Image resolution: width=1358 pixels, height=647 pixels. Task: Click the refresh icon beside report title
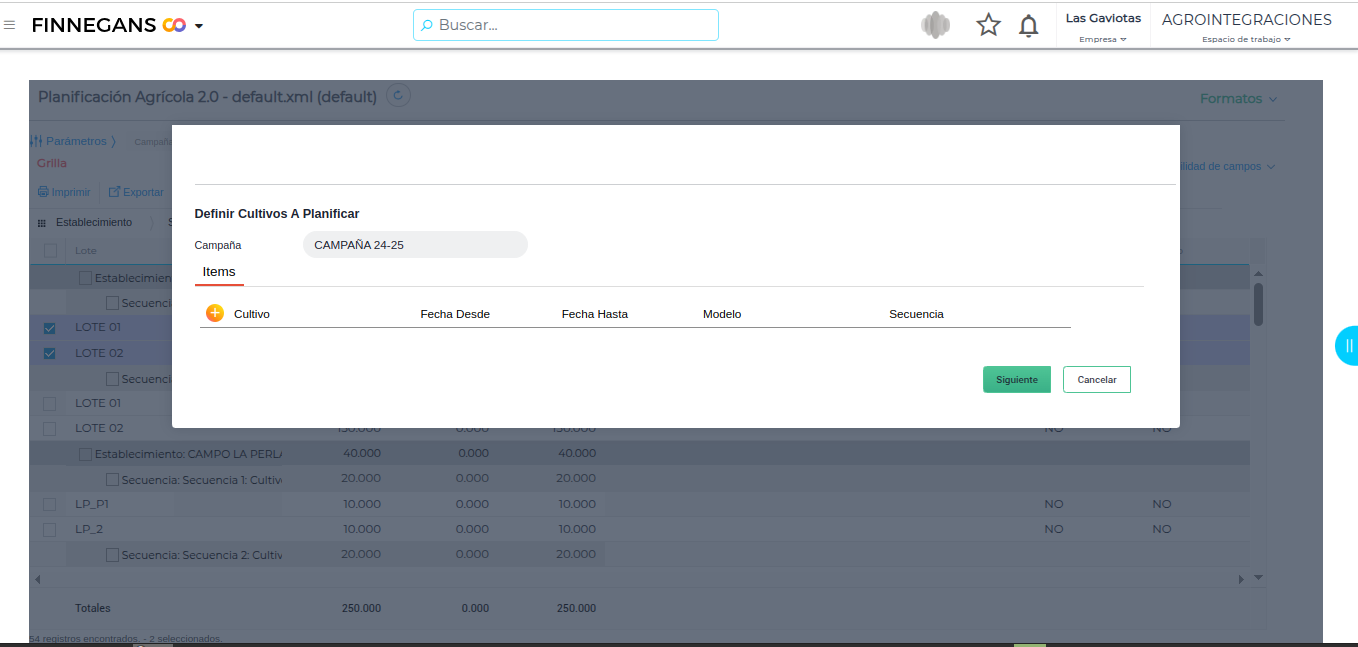pos(398,96)
